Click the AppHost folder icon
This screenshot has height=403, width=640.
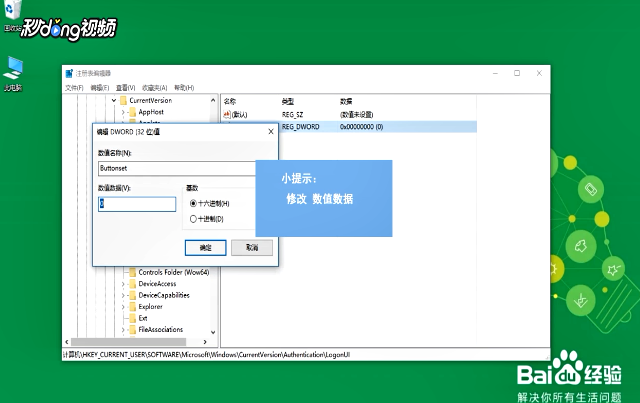pos(132,112)
